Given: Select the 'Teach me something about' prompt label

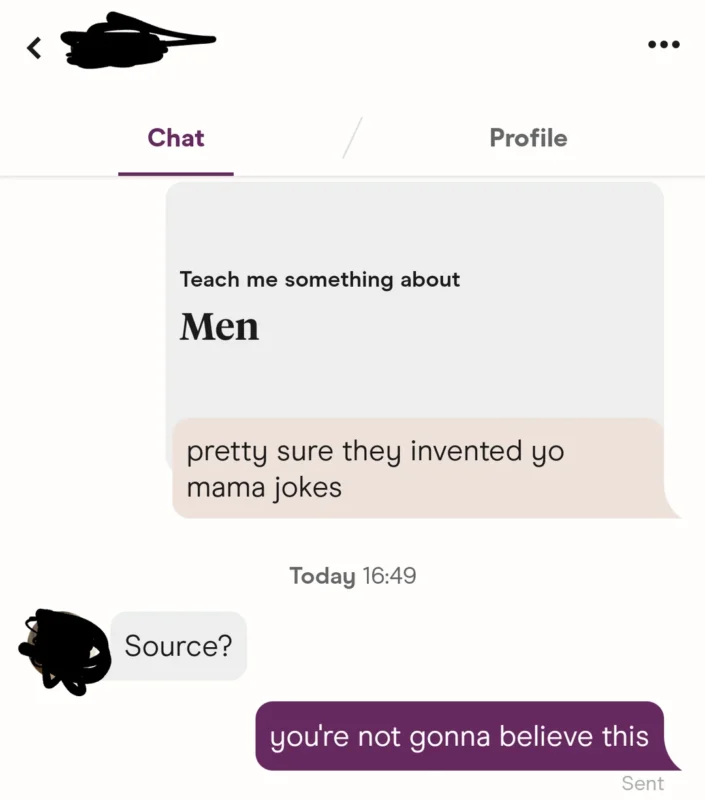Looking at the screenshot, I should pos(320,280).
